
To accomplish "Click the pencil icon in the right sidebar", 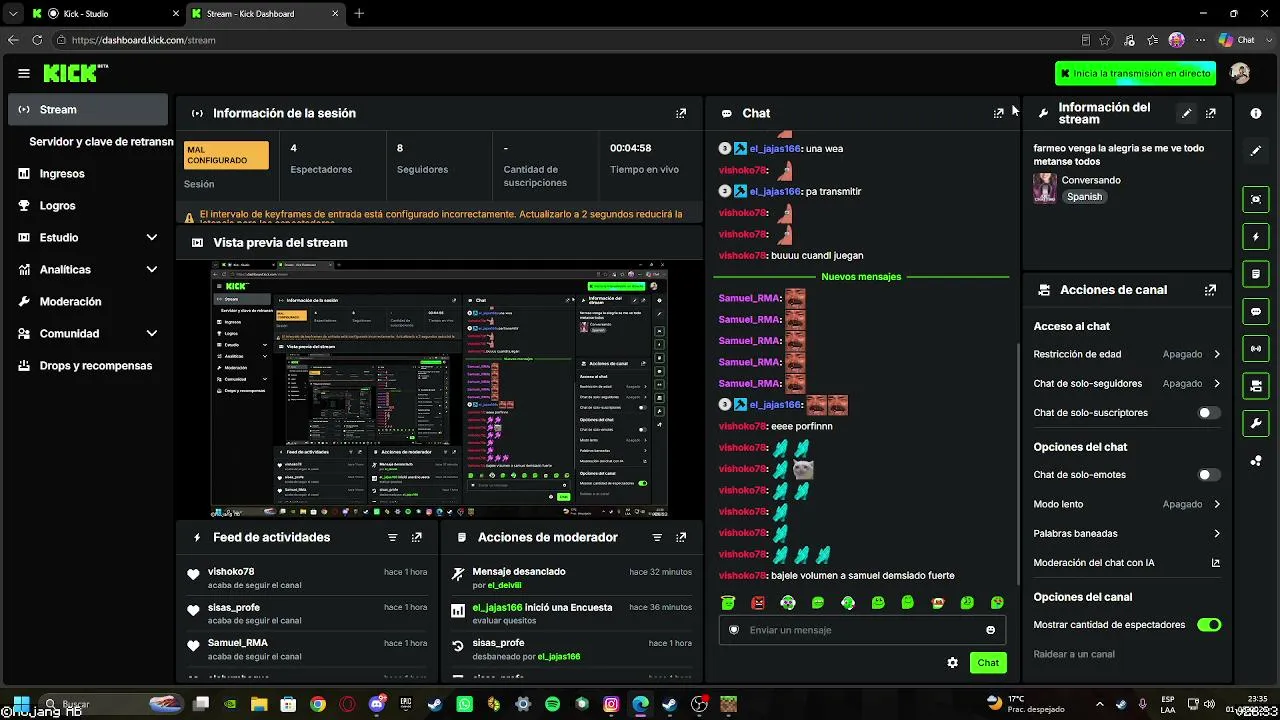I will pos(1256,151).
